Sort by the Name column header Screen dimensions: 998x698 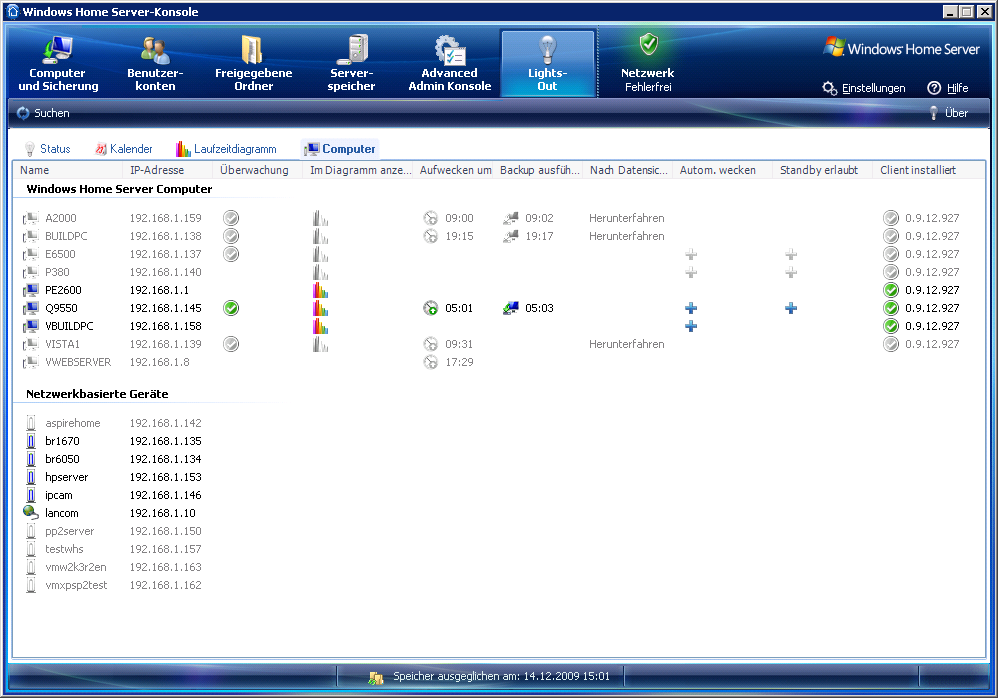(68, 170)
